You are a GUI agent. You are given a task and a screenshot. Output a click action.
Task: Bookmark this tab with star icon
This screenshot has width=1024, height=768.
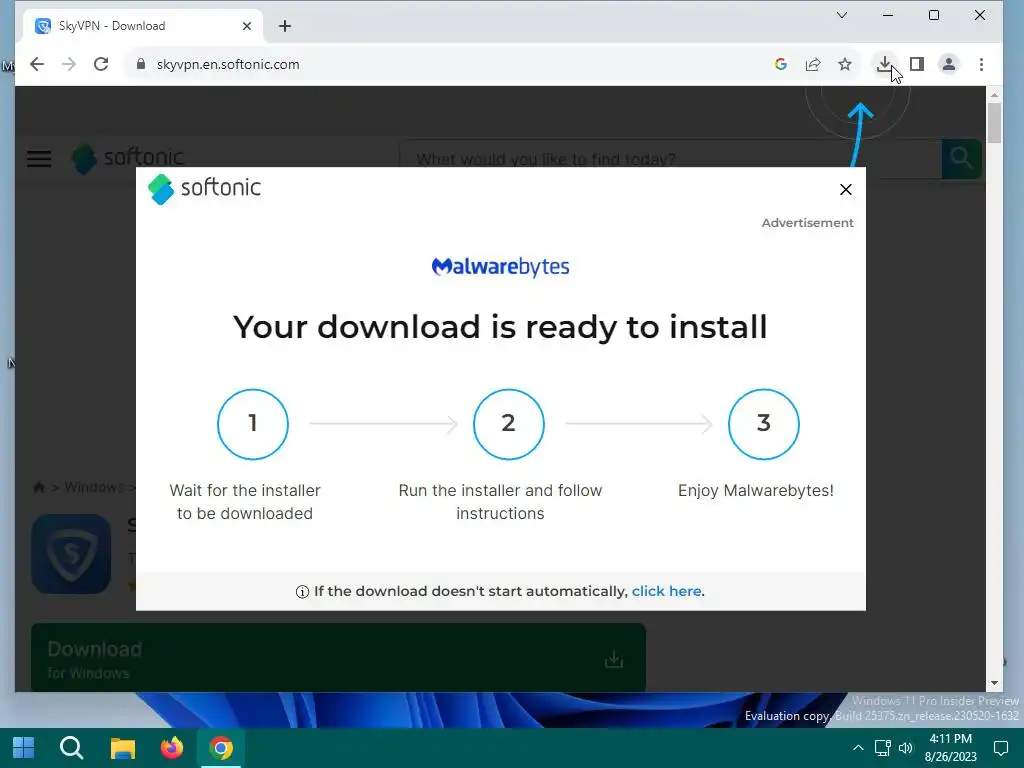845,64
